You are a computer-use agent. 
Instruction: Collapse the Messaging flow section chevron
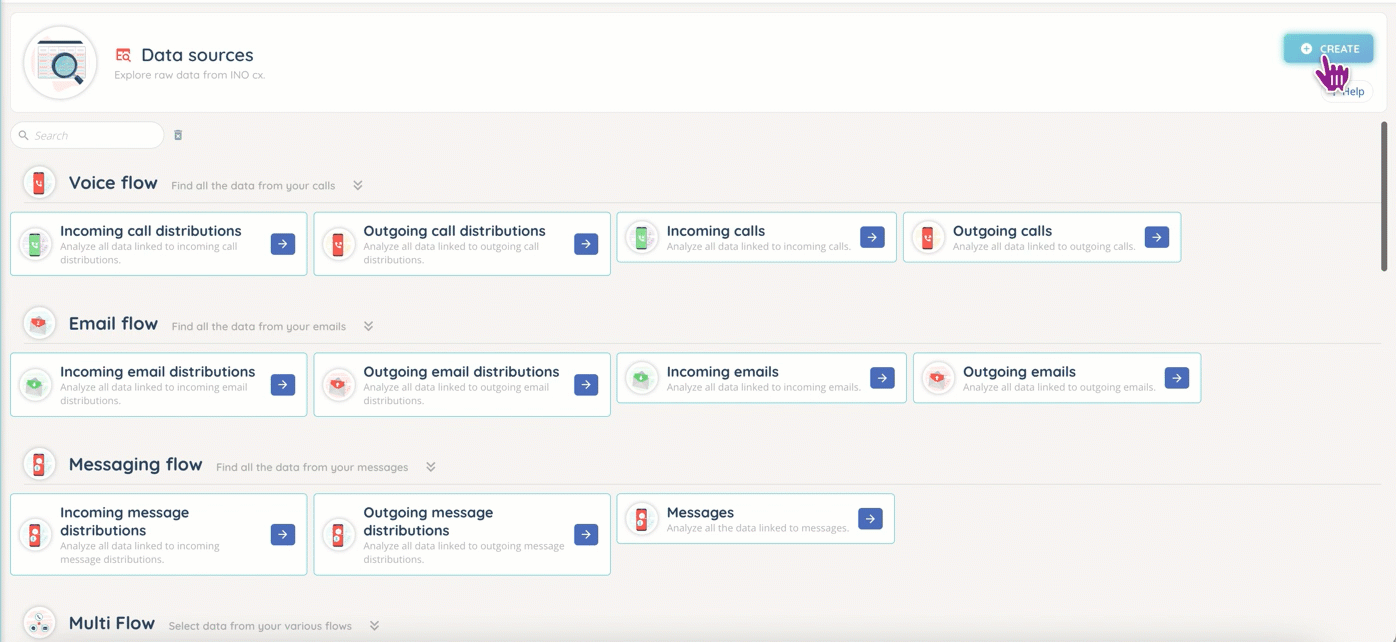431,467
